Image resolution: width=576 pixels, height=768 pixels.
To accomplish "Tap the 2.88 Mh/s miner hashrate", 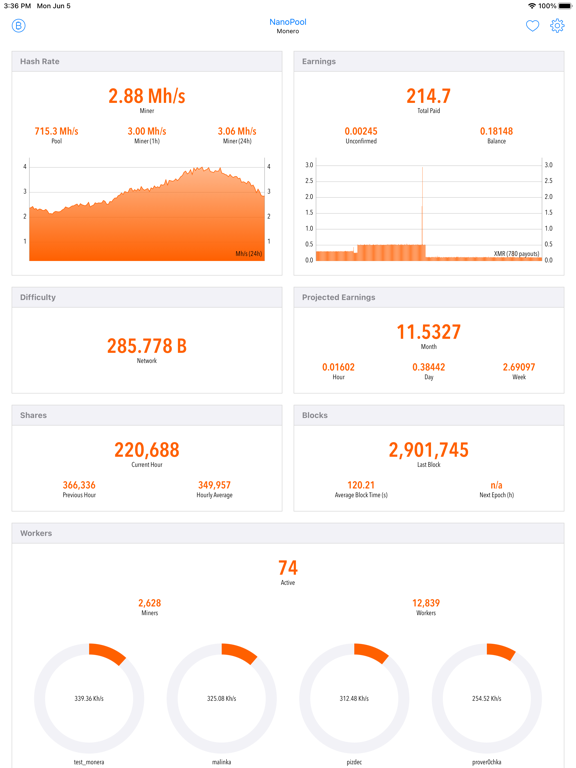I will [147, 96].
